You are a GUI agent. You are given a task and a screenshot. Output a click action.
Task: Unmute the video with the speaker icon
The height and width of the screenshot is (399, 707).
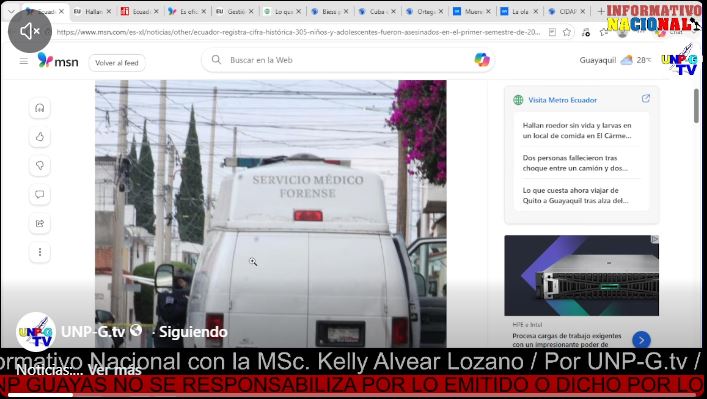(30, 31)
